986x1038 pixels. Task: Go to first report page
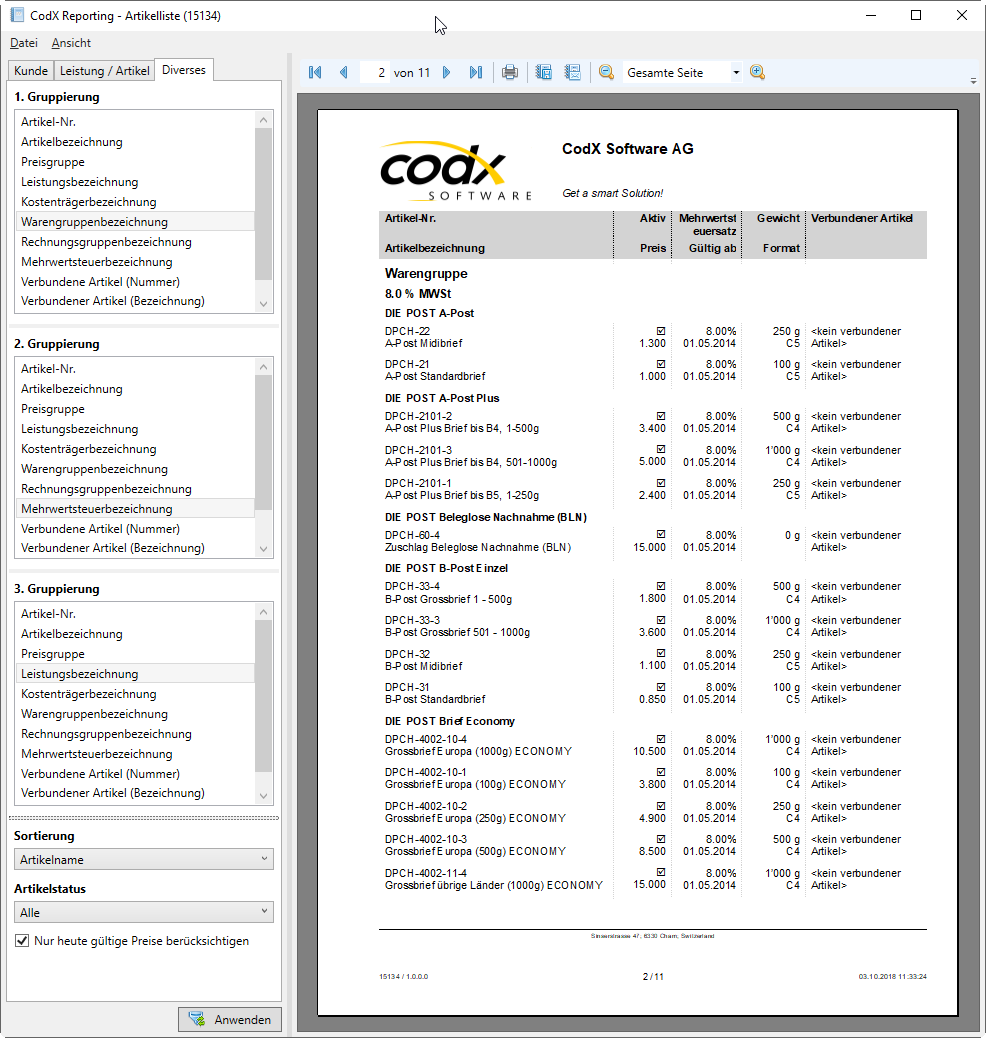click(315, 72)
